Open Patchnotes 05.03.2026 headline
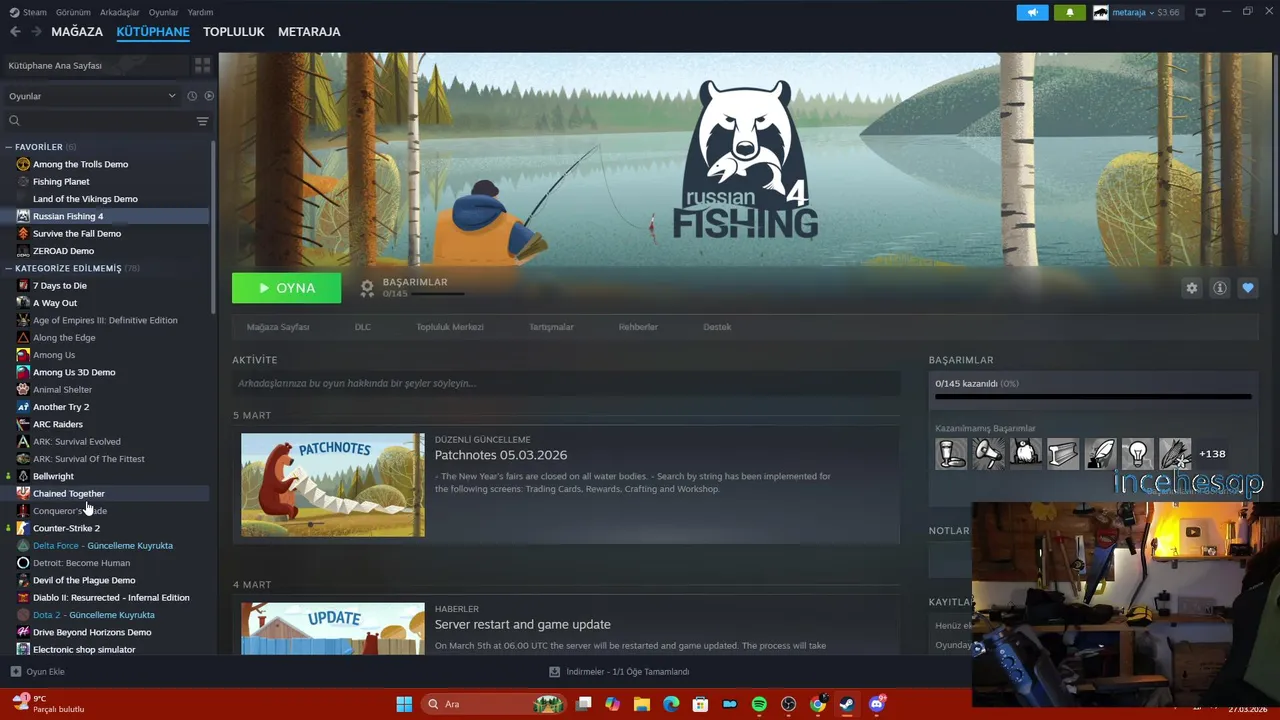This screenshot has height=720, width=1280. (501, 455)
